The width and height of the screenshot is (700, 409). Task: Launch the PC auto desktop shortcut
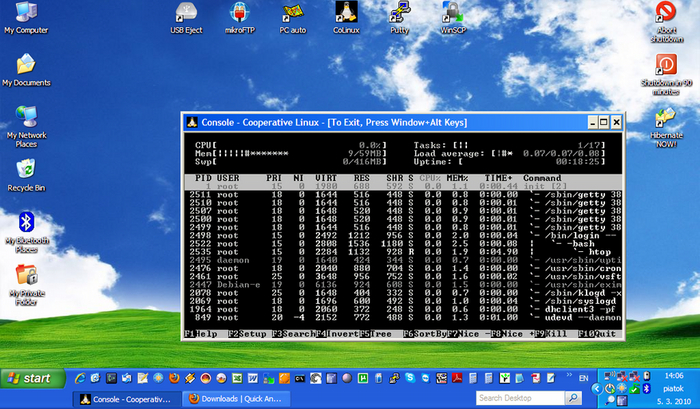tap(293, 14)
